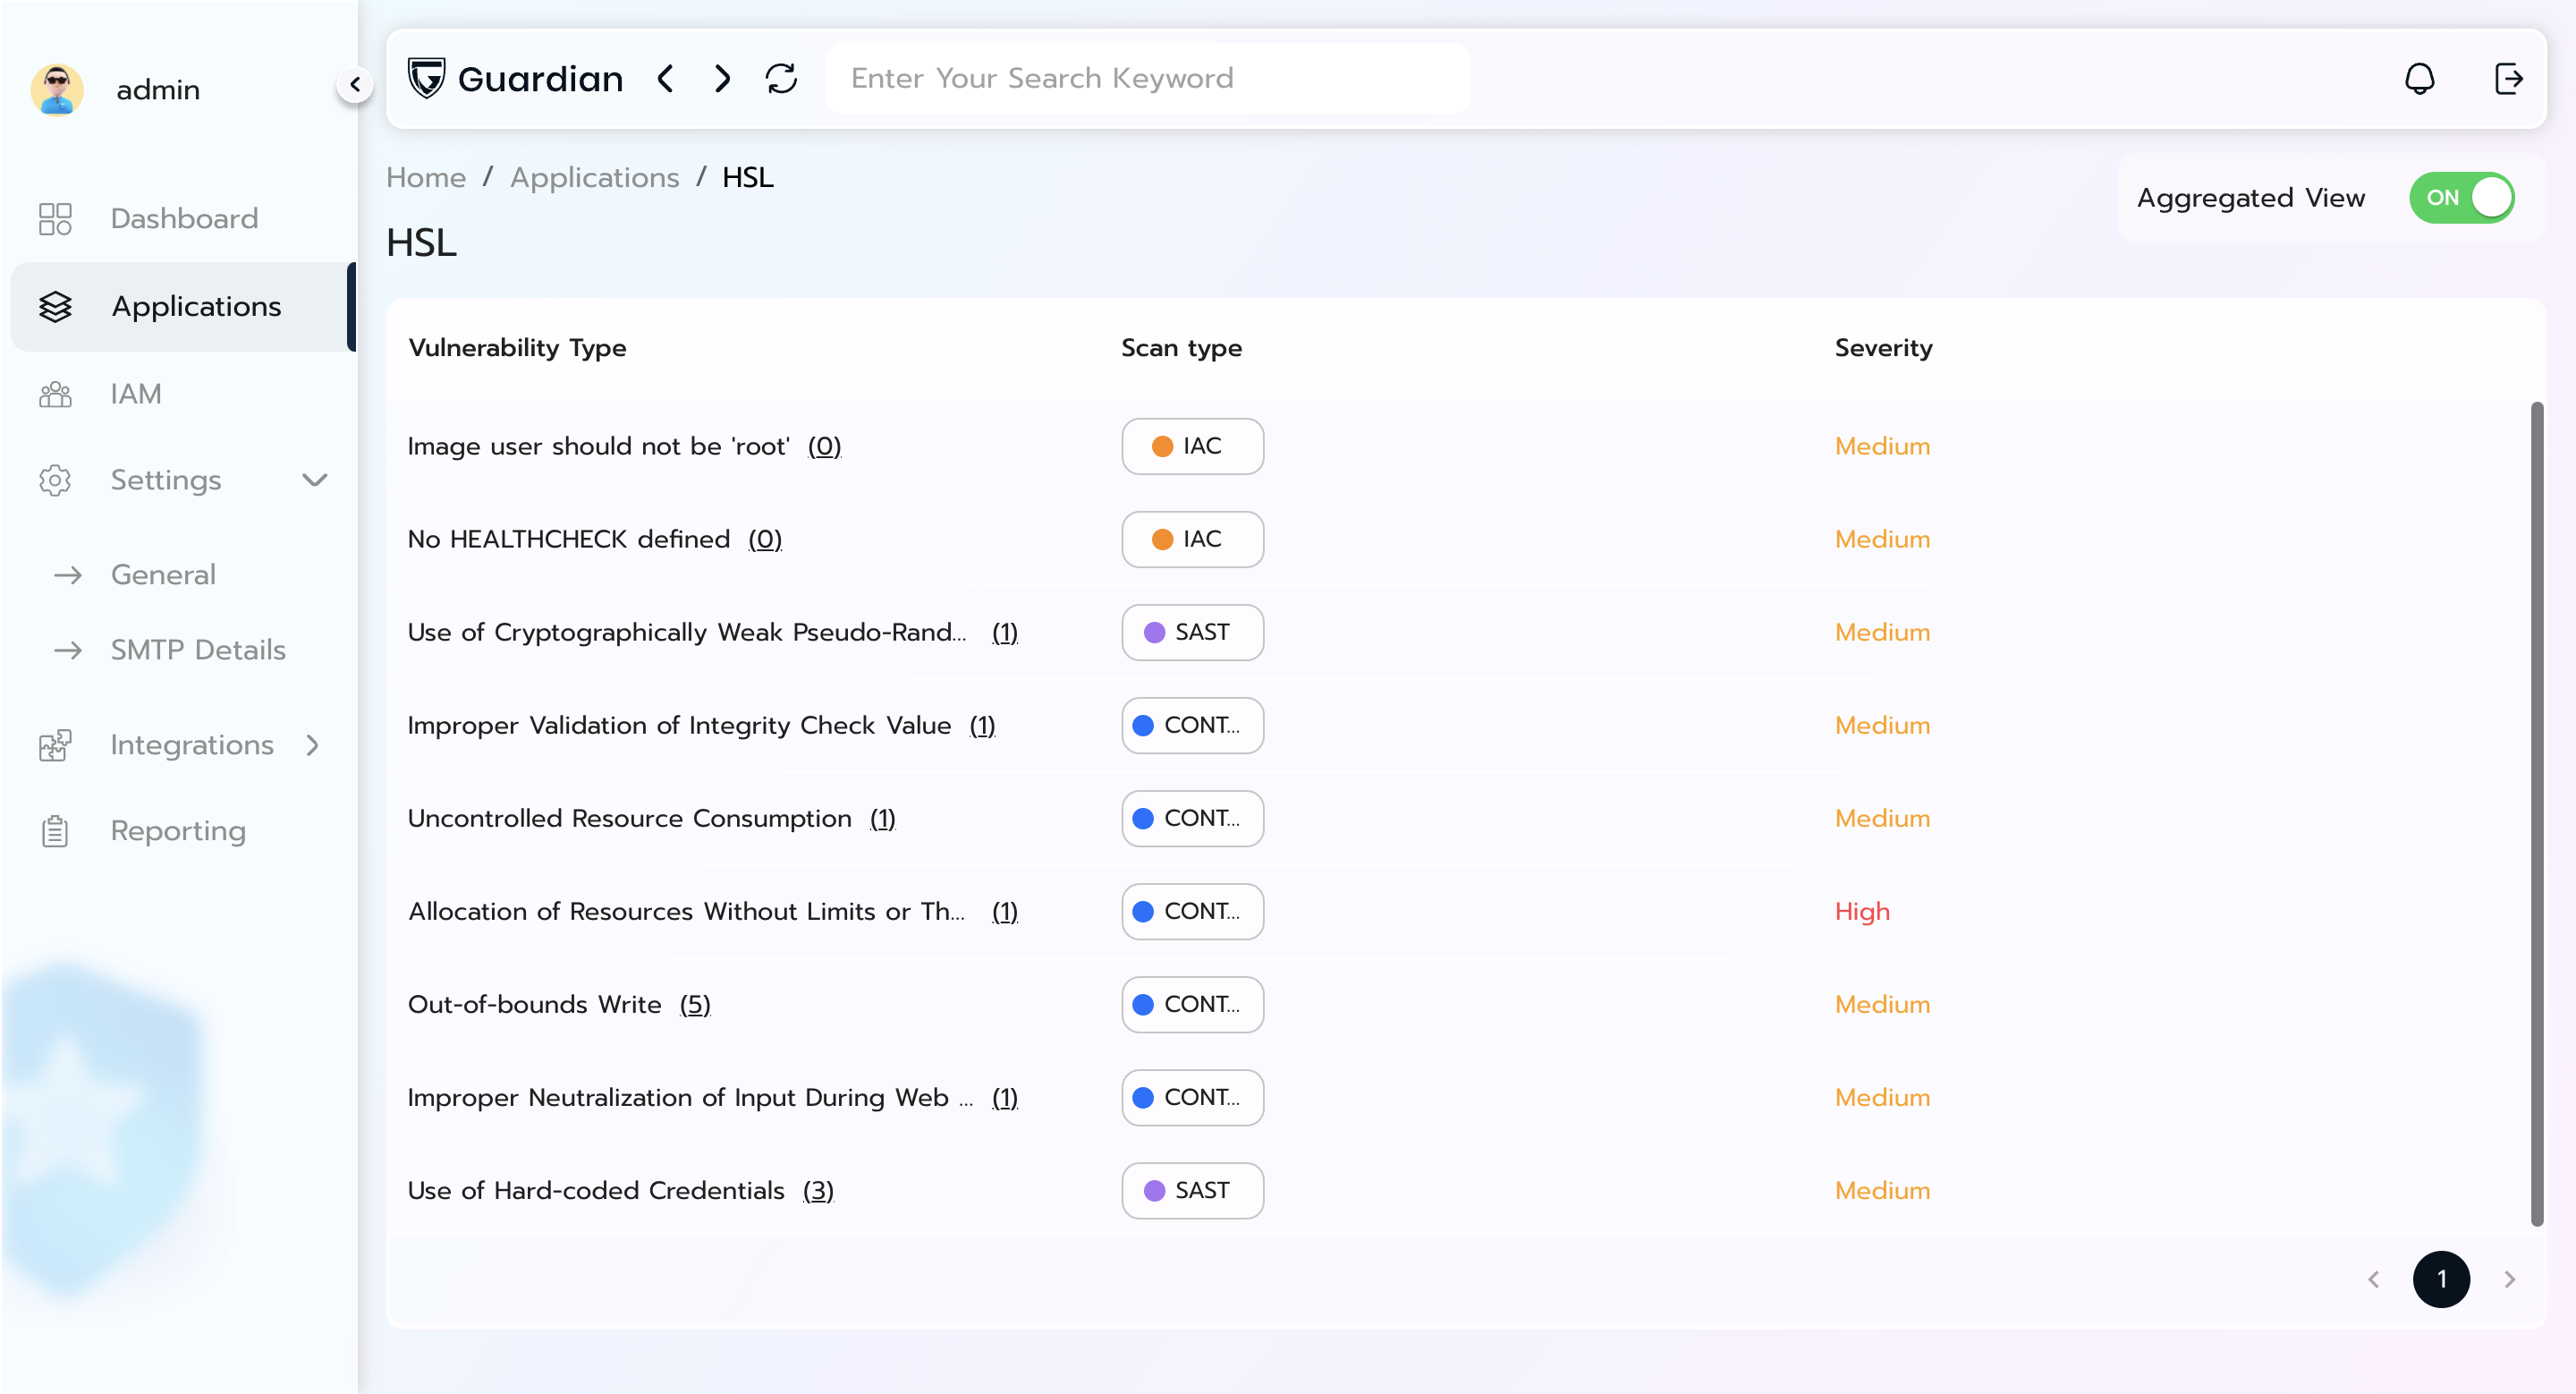Open count link for Improper Neutralization of Input
Screen dimensions: 2576x1394
click(x=1005, y=1097)
